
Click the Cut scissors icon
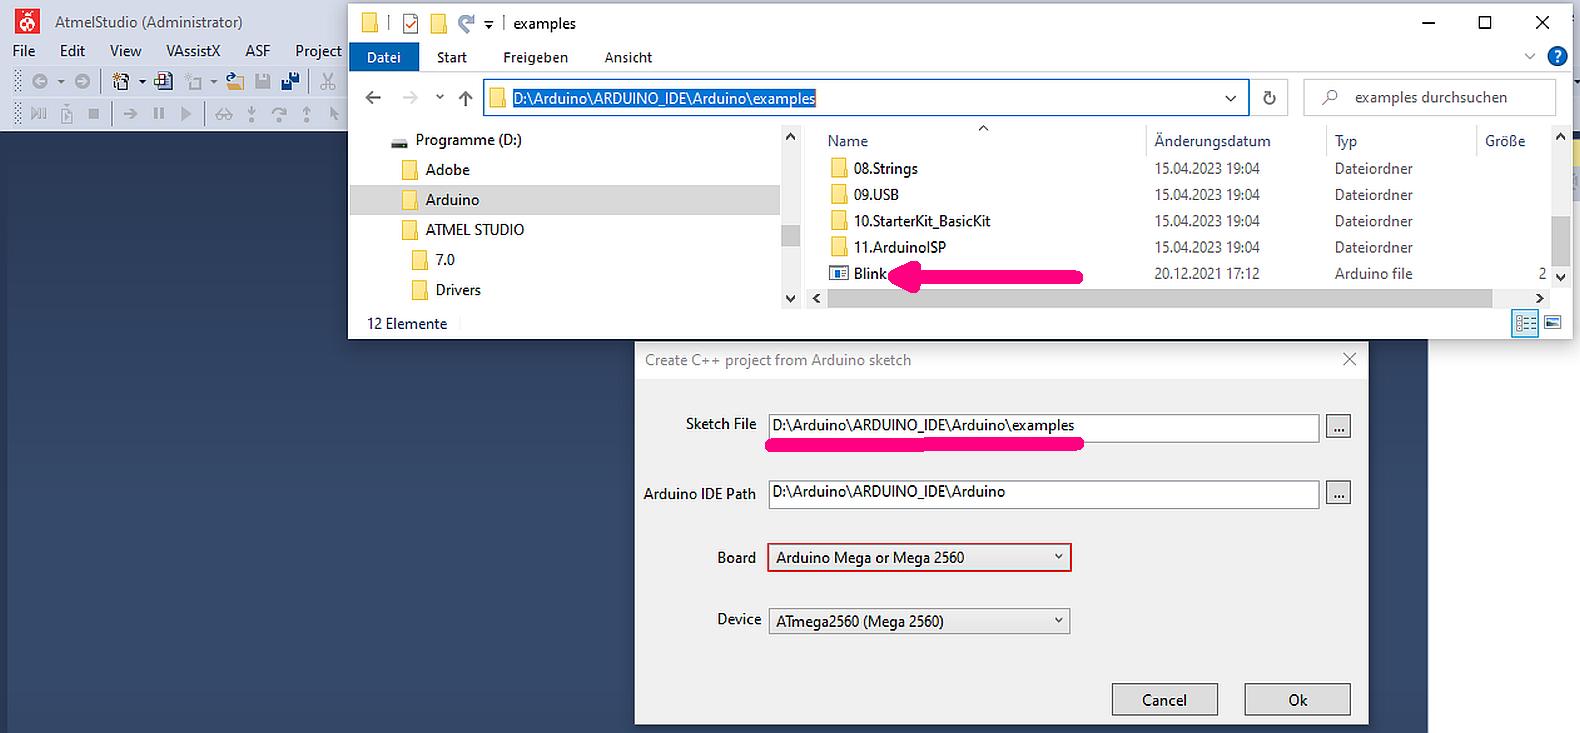click(328, 82)
